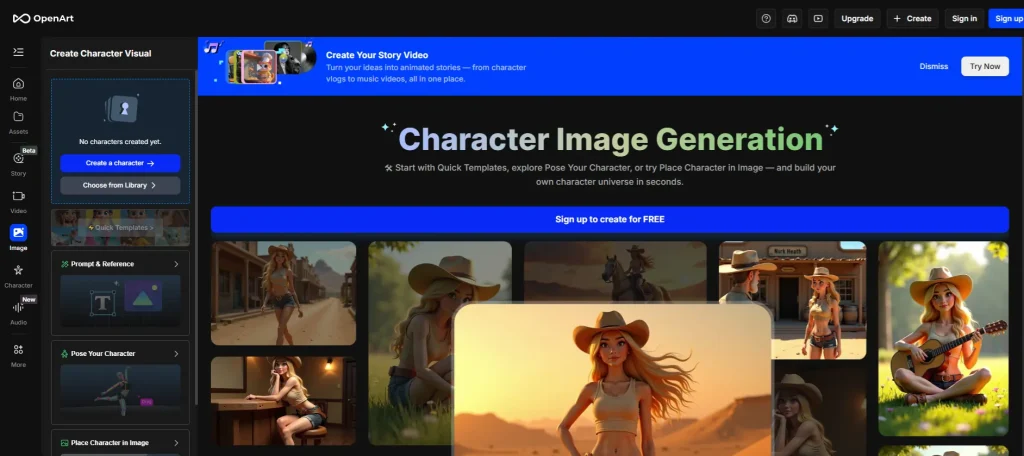Screen dimensions: 1024x456
Task: Open Assets folder in sidebar
Action: (18, 123)
